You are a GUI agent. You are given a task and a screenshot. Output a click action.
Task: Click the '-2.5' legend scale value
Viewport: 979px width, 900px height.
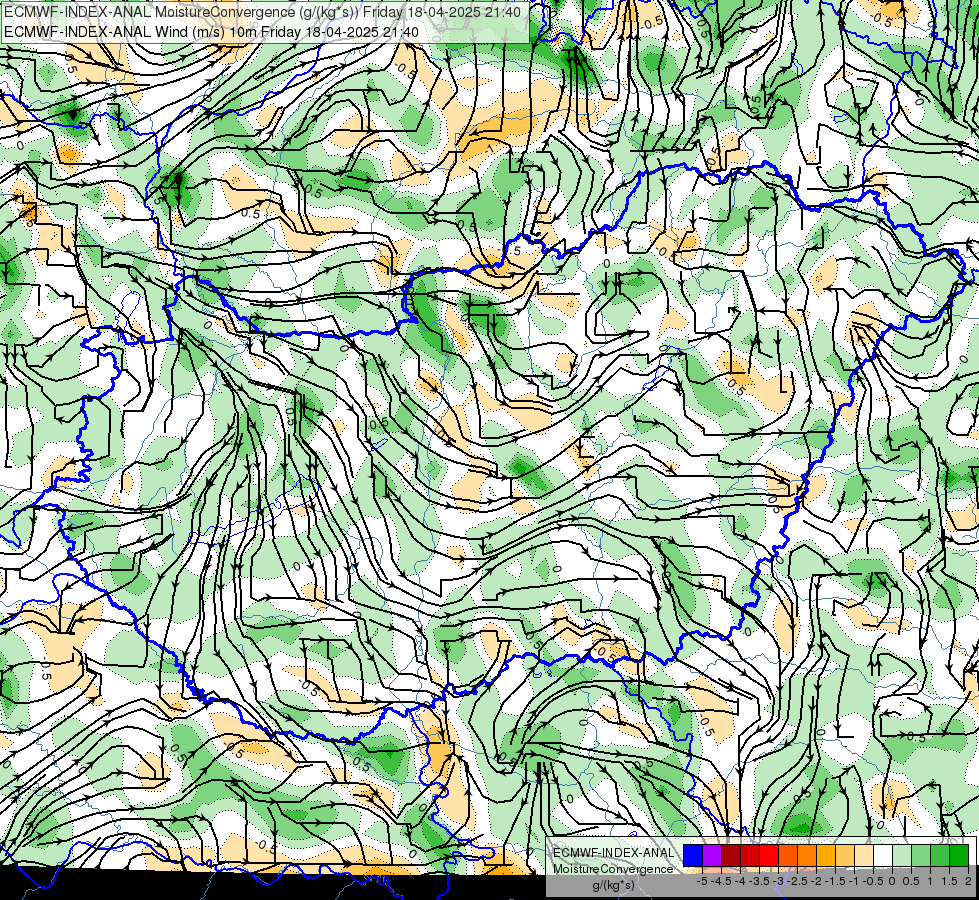click(x=797, y=881)
